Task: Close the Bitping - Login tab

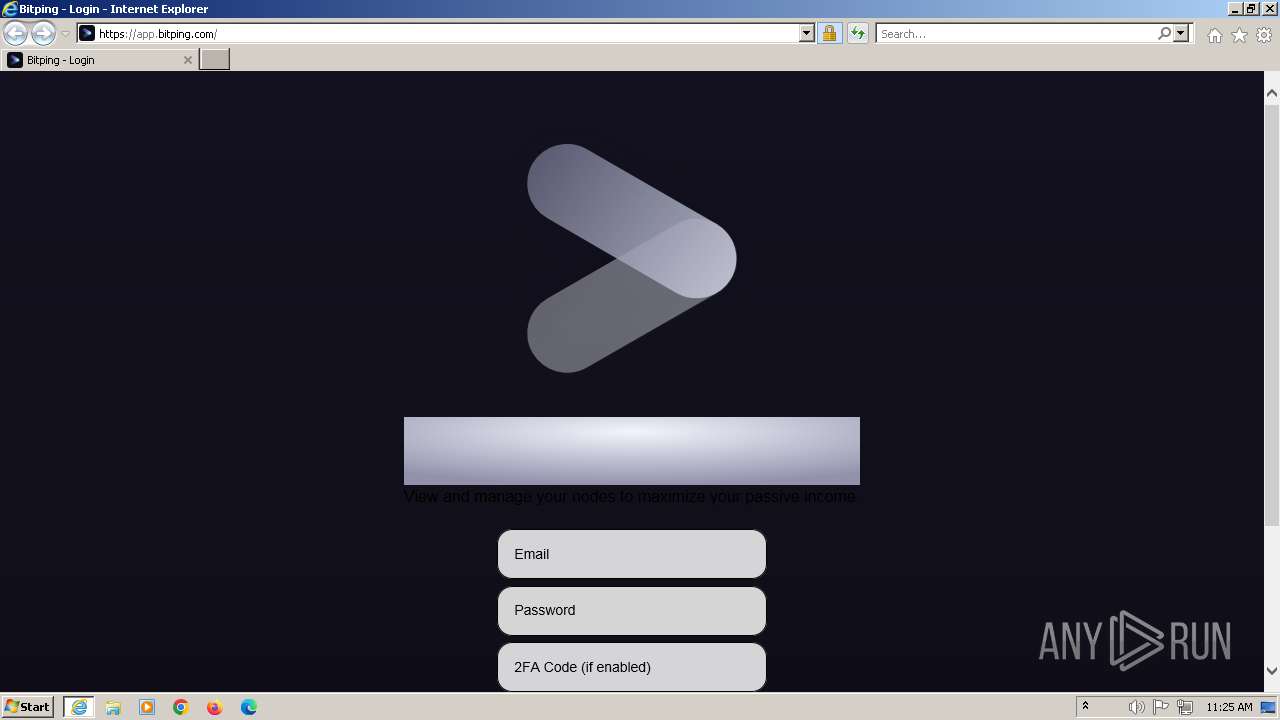Action: (187, 60)
